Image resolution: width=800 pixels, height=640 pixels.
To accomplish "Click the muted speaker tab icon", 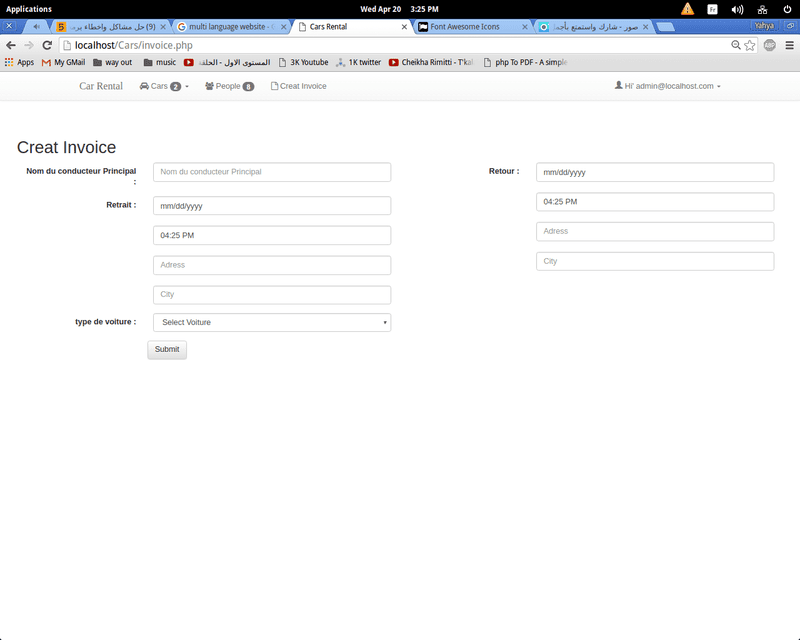I will (x=36, y=27).
